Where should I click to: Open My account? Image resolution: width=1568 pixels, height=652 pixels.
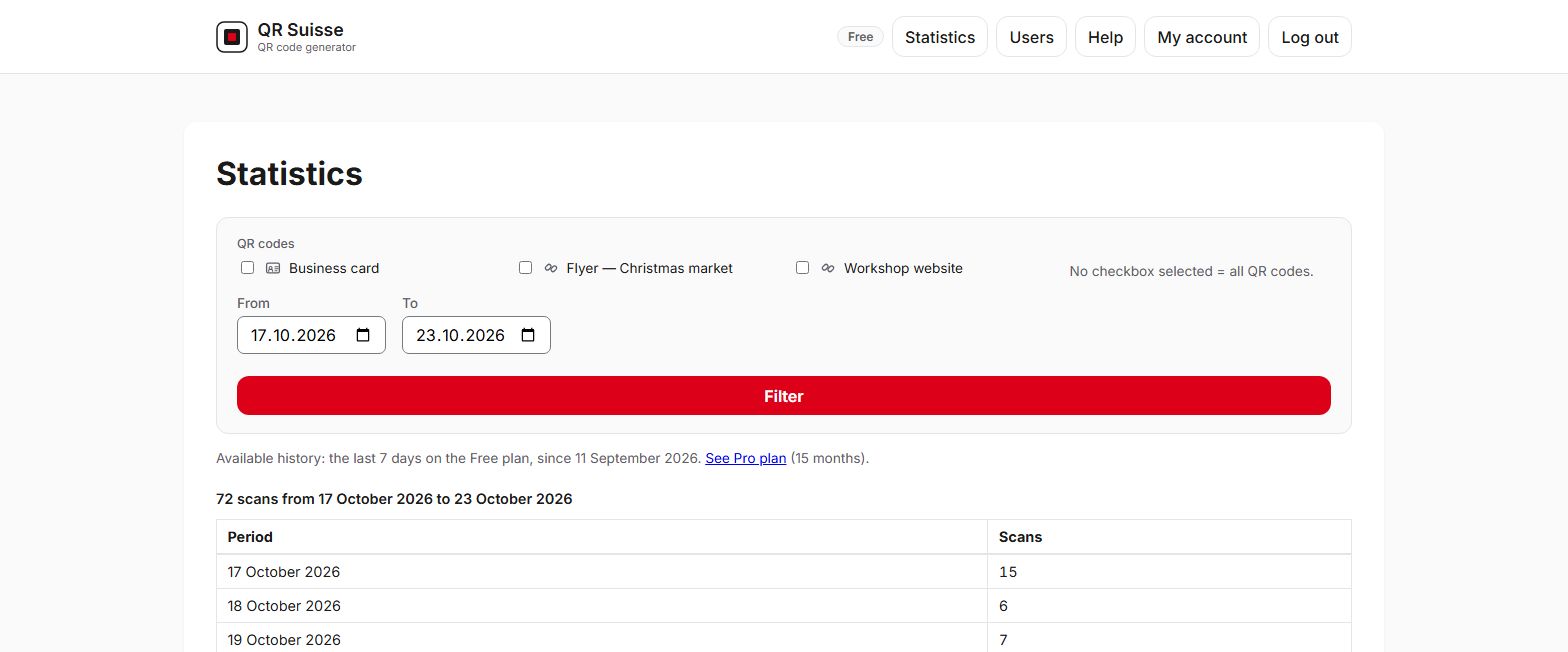(1202, 37)
